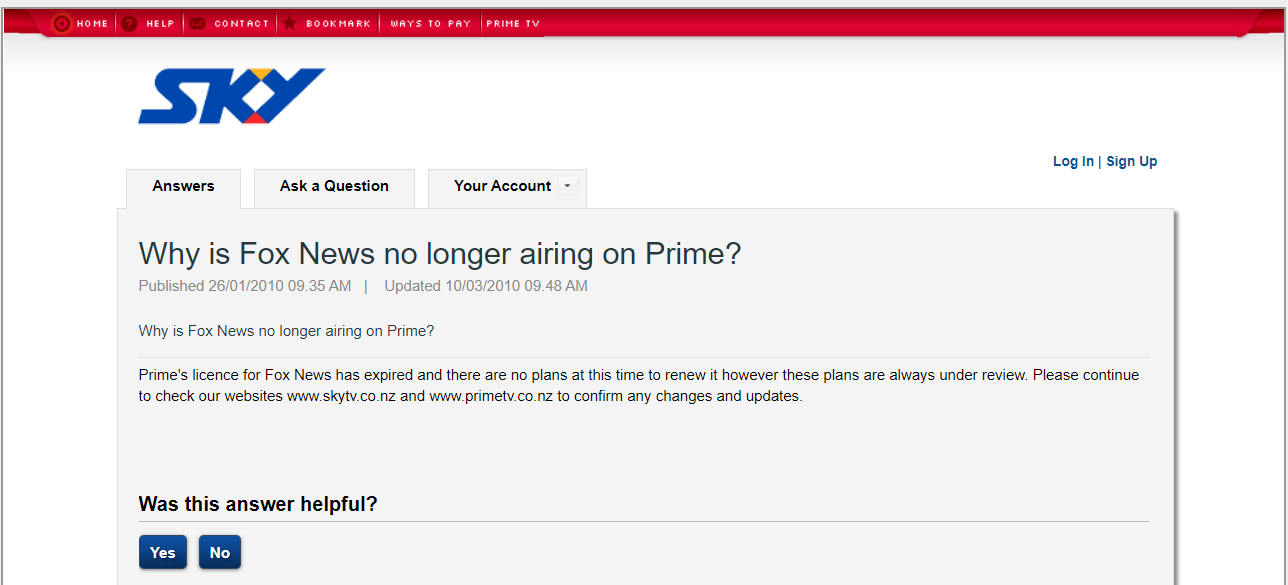Open the Prime TV link

513,24
